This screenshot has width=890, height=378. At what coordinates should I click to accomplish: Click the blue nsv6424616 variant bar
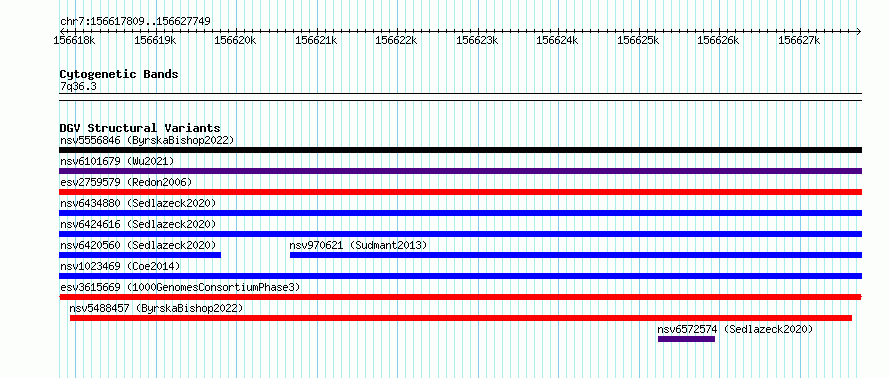tap(460, 234)
